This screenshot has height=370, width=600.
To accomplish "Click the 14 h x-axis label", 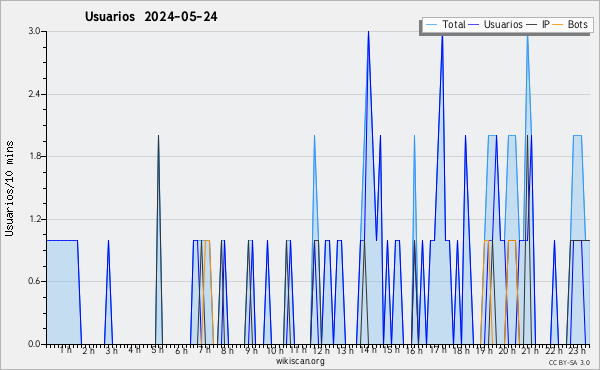I will (368, 350).
